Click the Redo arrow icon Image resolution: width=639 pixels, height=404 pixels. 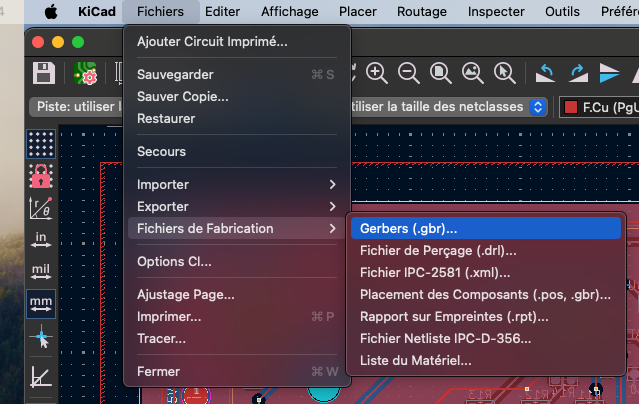point(577,73)
